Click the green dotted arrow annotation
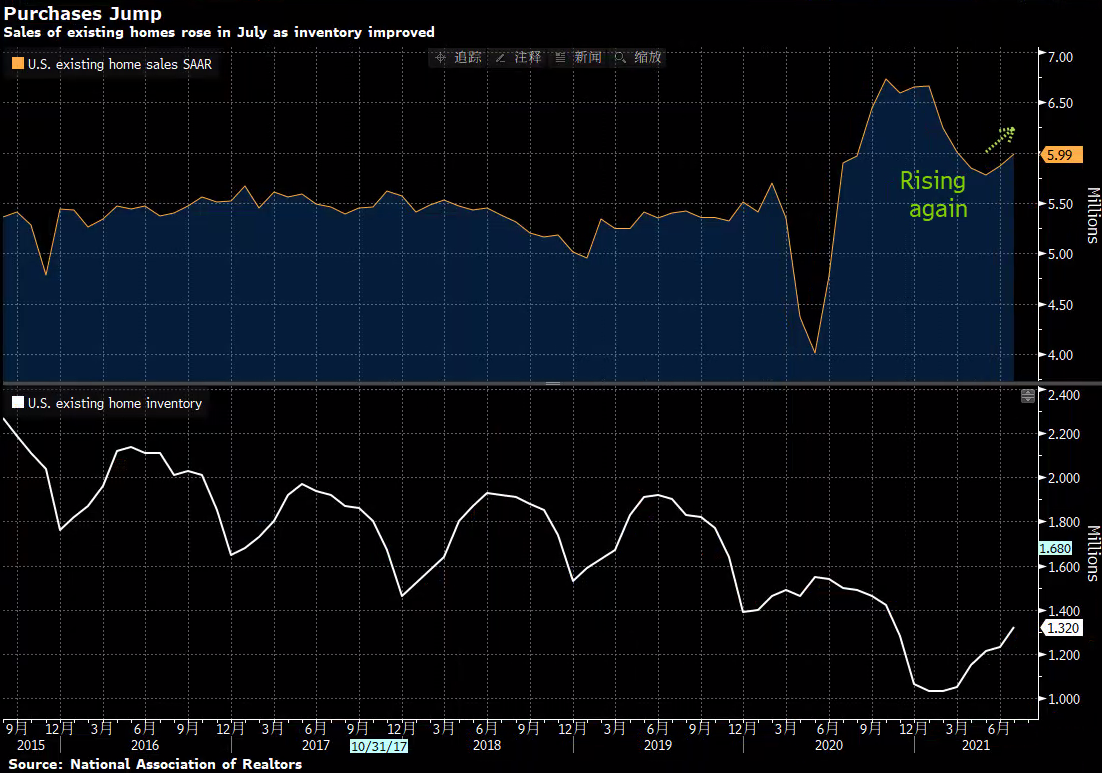This screenshot has height=773, width=1102. click(x=999, y=140)
